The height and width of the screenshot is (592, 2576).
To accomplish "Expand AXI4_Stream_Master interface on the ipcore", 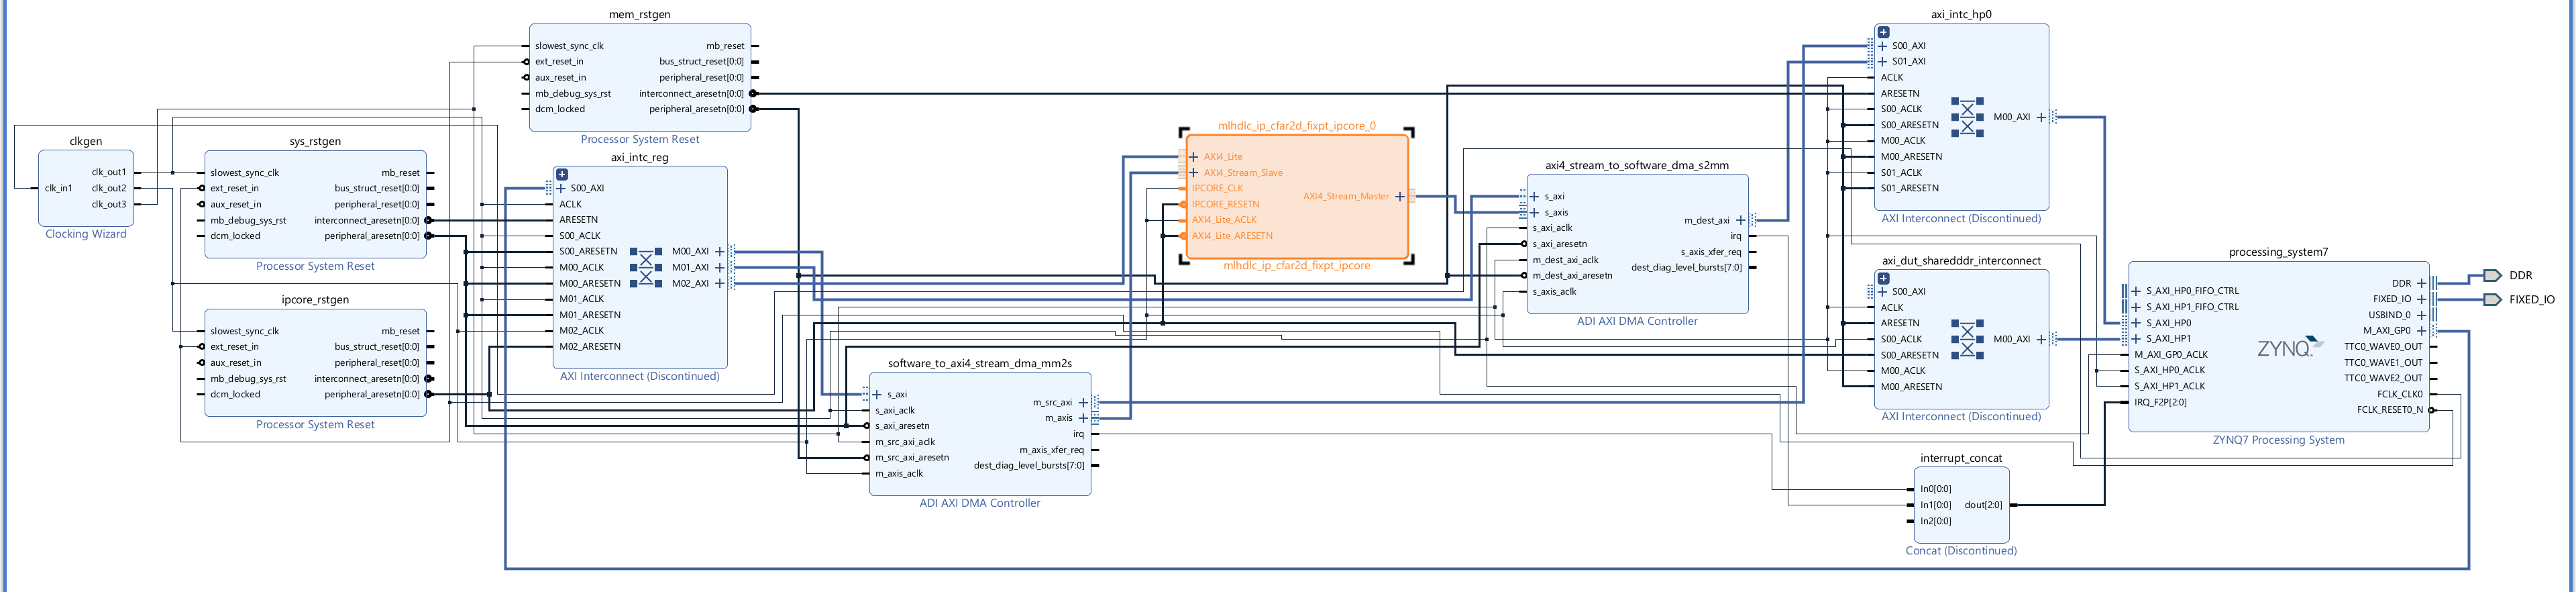I will coord(1399,197).
